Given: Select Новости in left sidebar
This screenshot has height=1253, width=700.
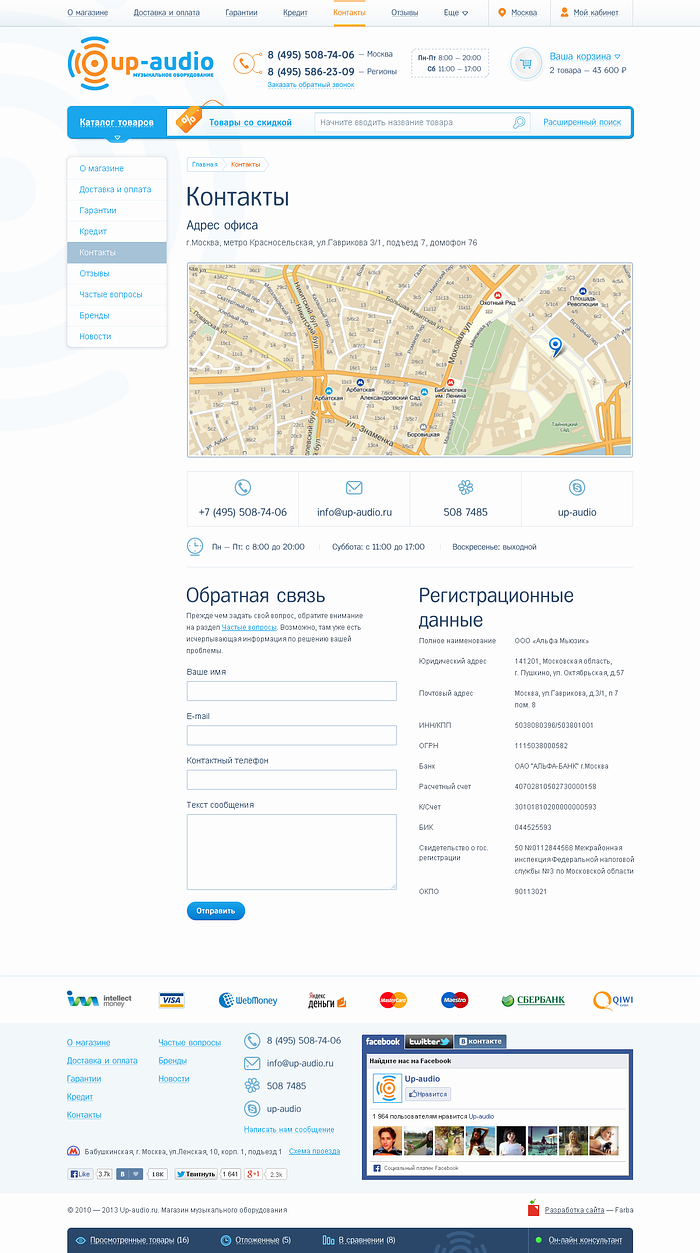Looking at the screenshot, I should pos(117,336).
